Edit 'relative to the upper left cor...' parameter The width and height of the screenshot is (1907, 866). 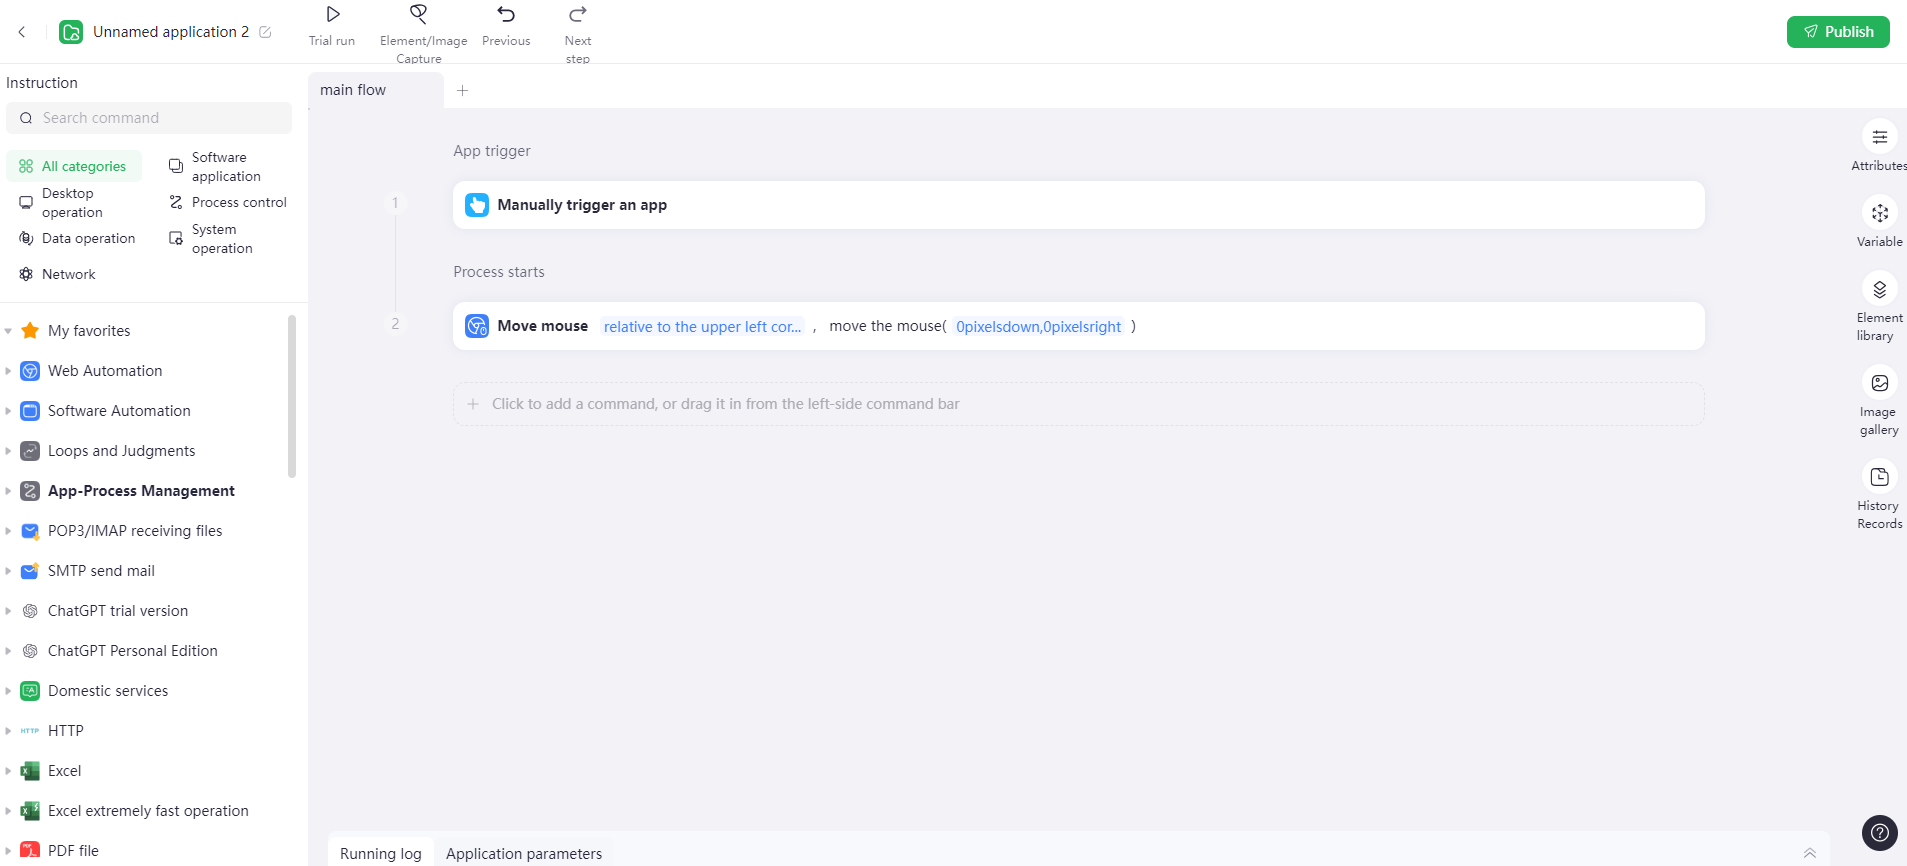click(x=702, y=326)
